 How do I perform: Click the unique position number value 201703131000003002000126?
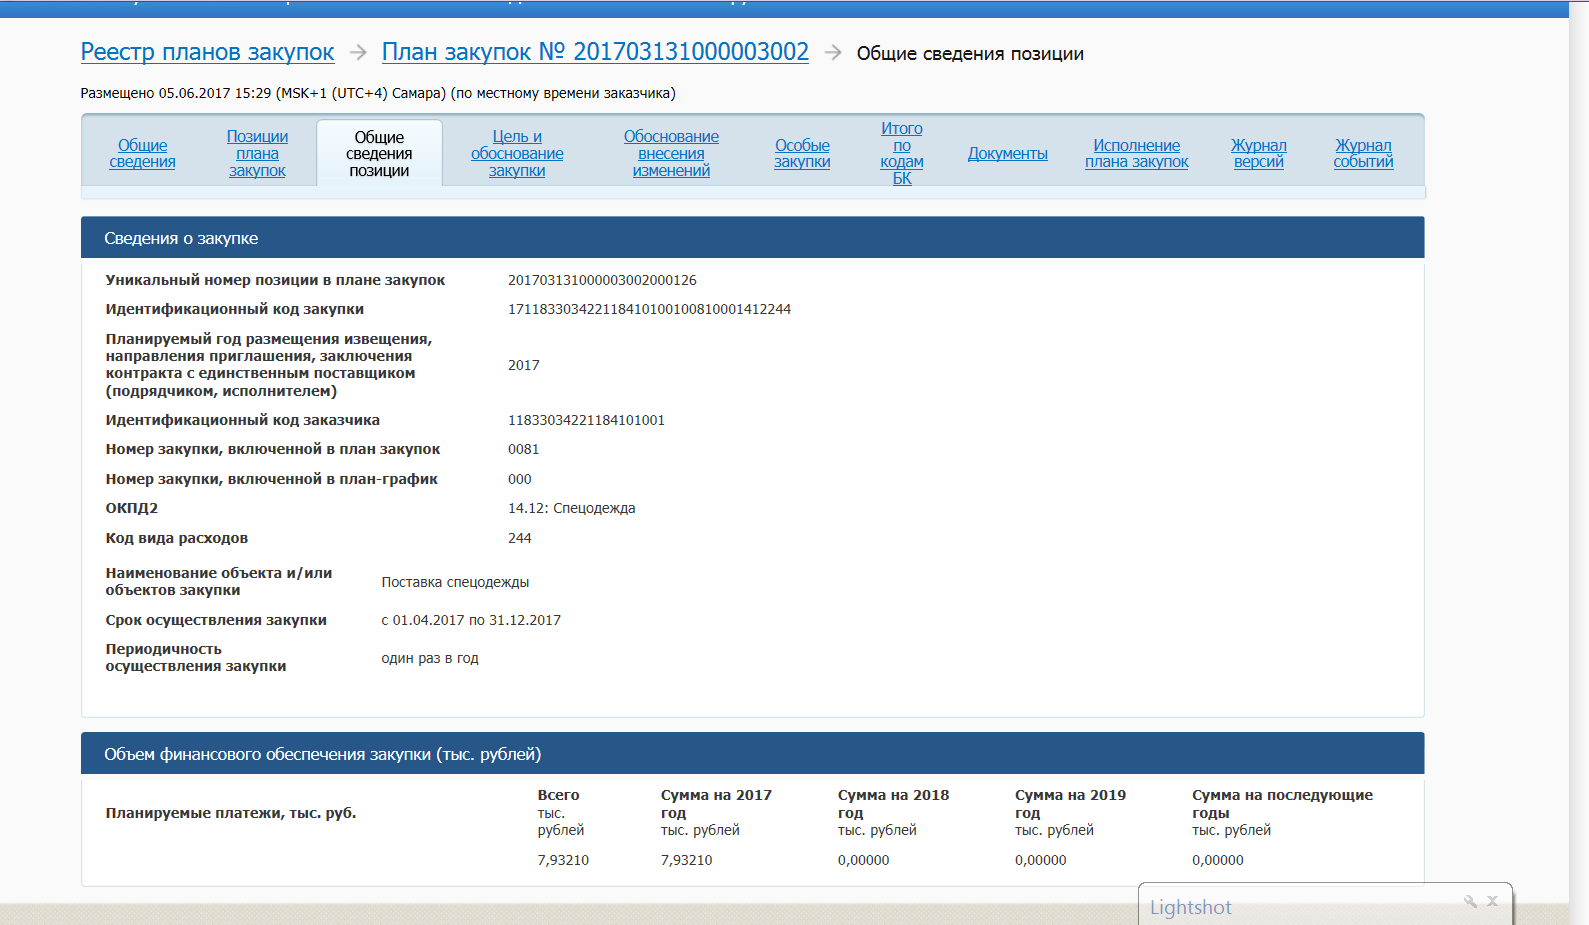pos(602,280)
